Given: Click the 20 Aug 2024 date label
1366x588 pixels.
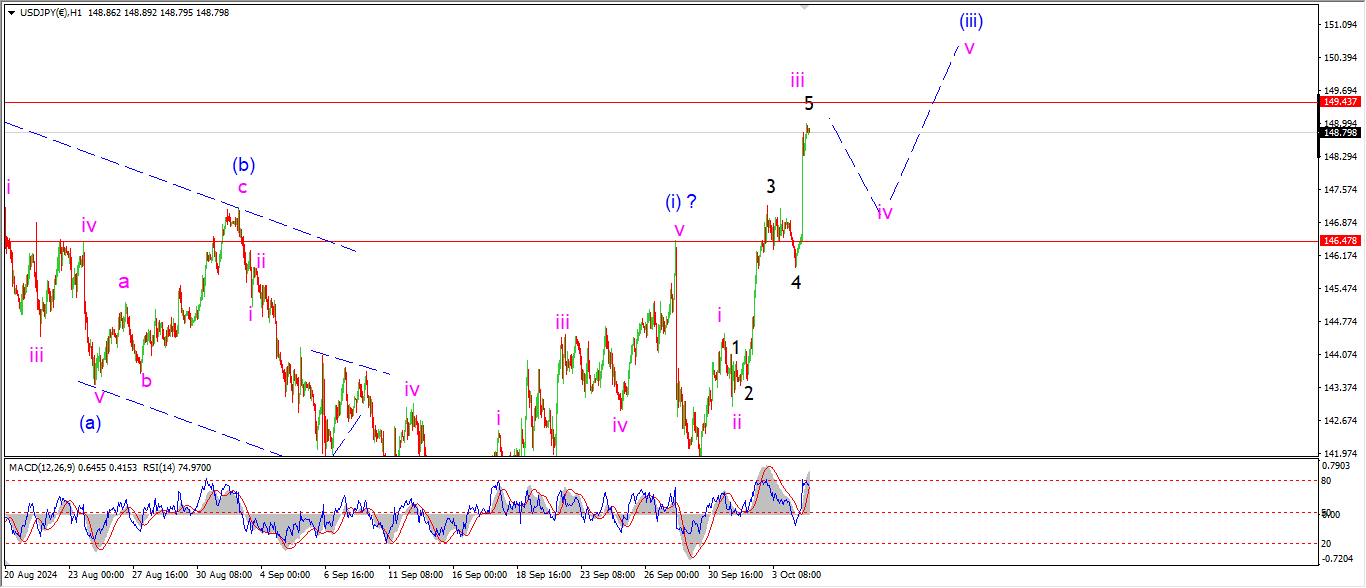Looking at the screenshot, I should [30, 576].
